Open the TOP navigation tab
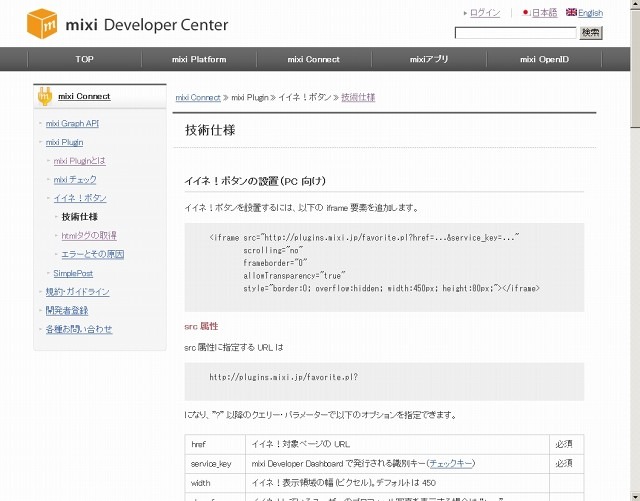The image size is (640, 501). pyautogui.click(x=84, y=59)
